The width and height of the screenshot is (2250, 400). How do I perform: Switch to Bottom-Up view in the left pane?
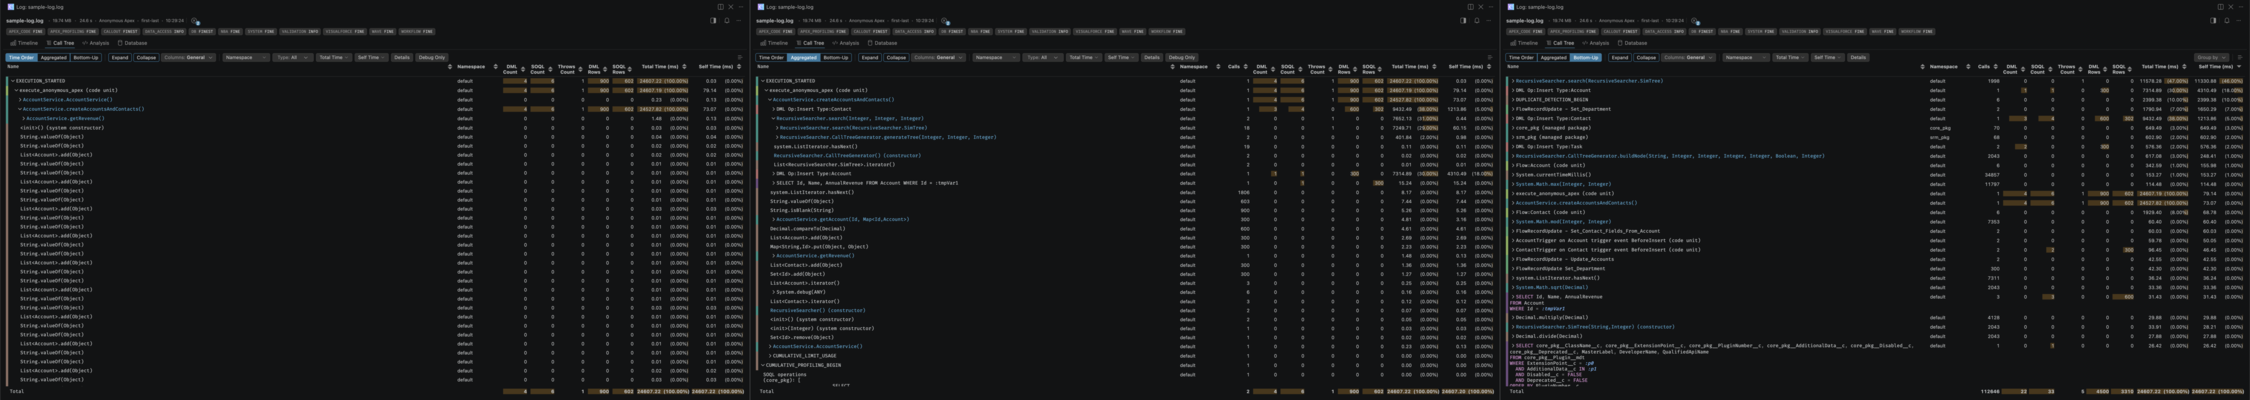click(x=86, y=57)
